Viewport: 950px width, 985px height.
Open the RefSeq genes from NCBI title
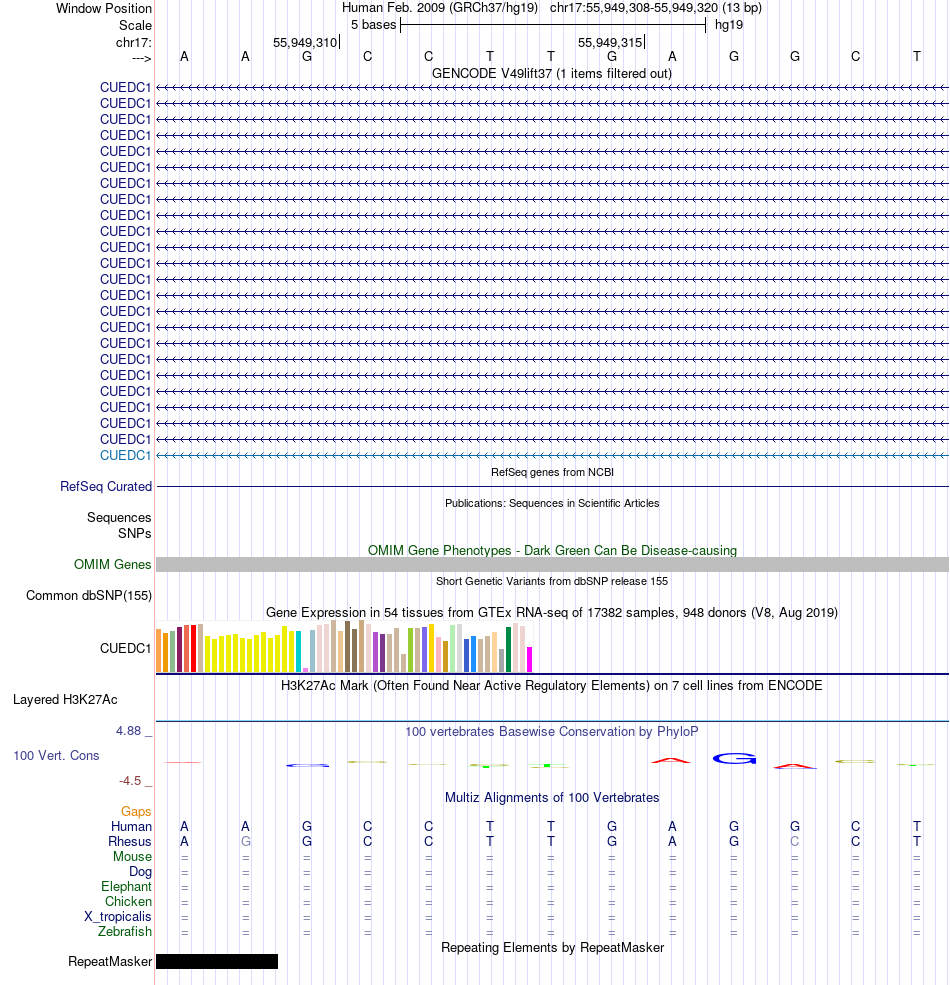coord(552,472)
